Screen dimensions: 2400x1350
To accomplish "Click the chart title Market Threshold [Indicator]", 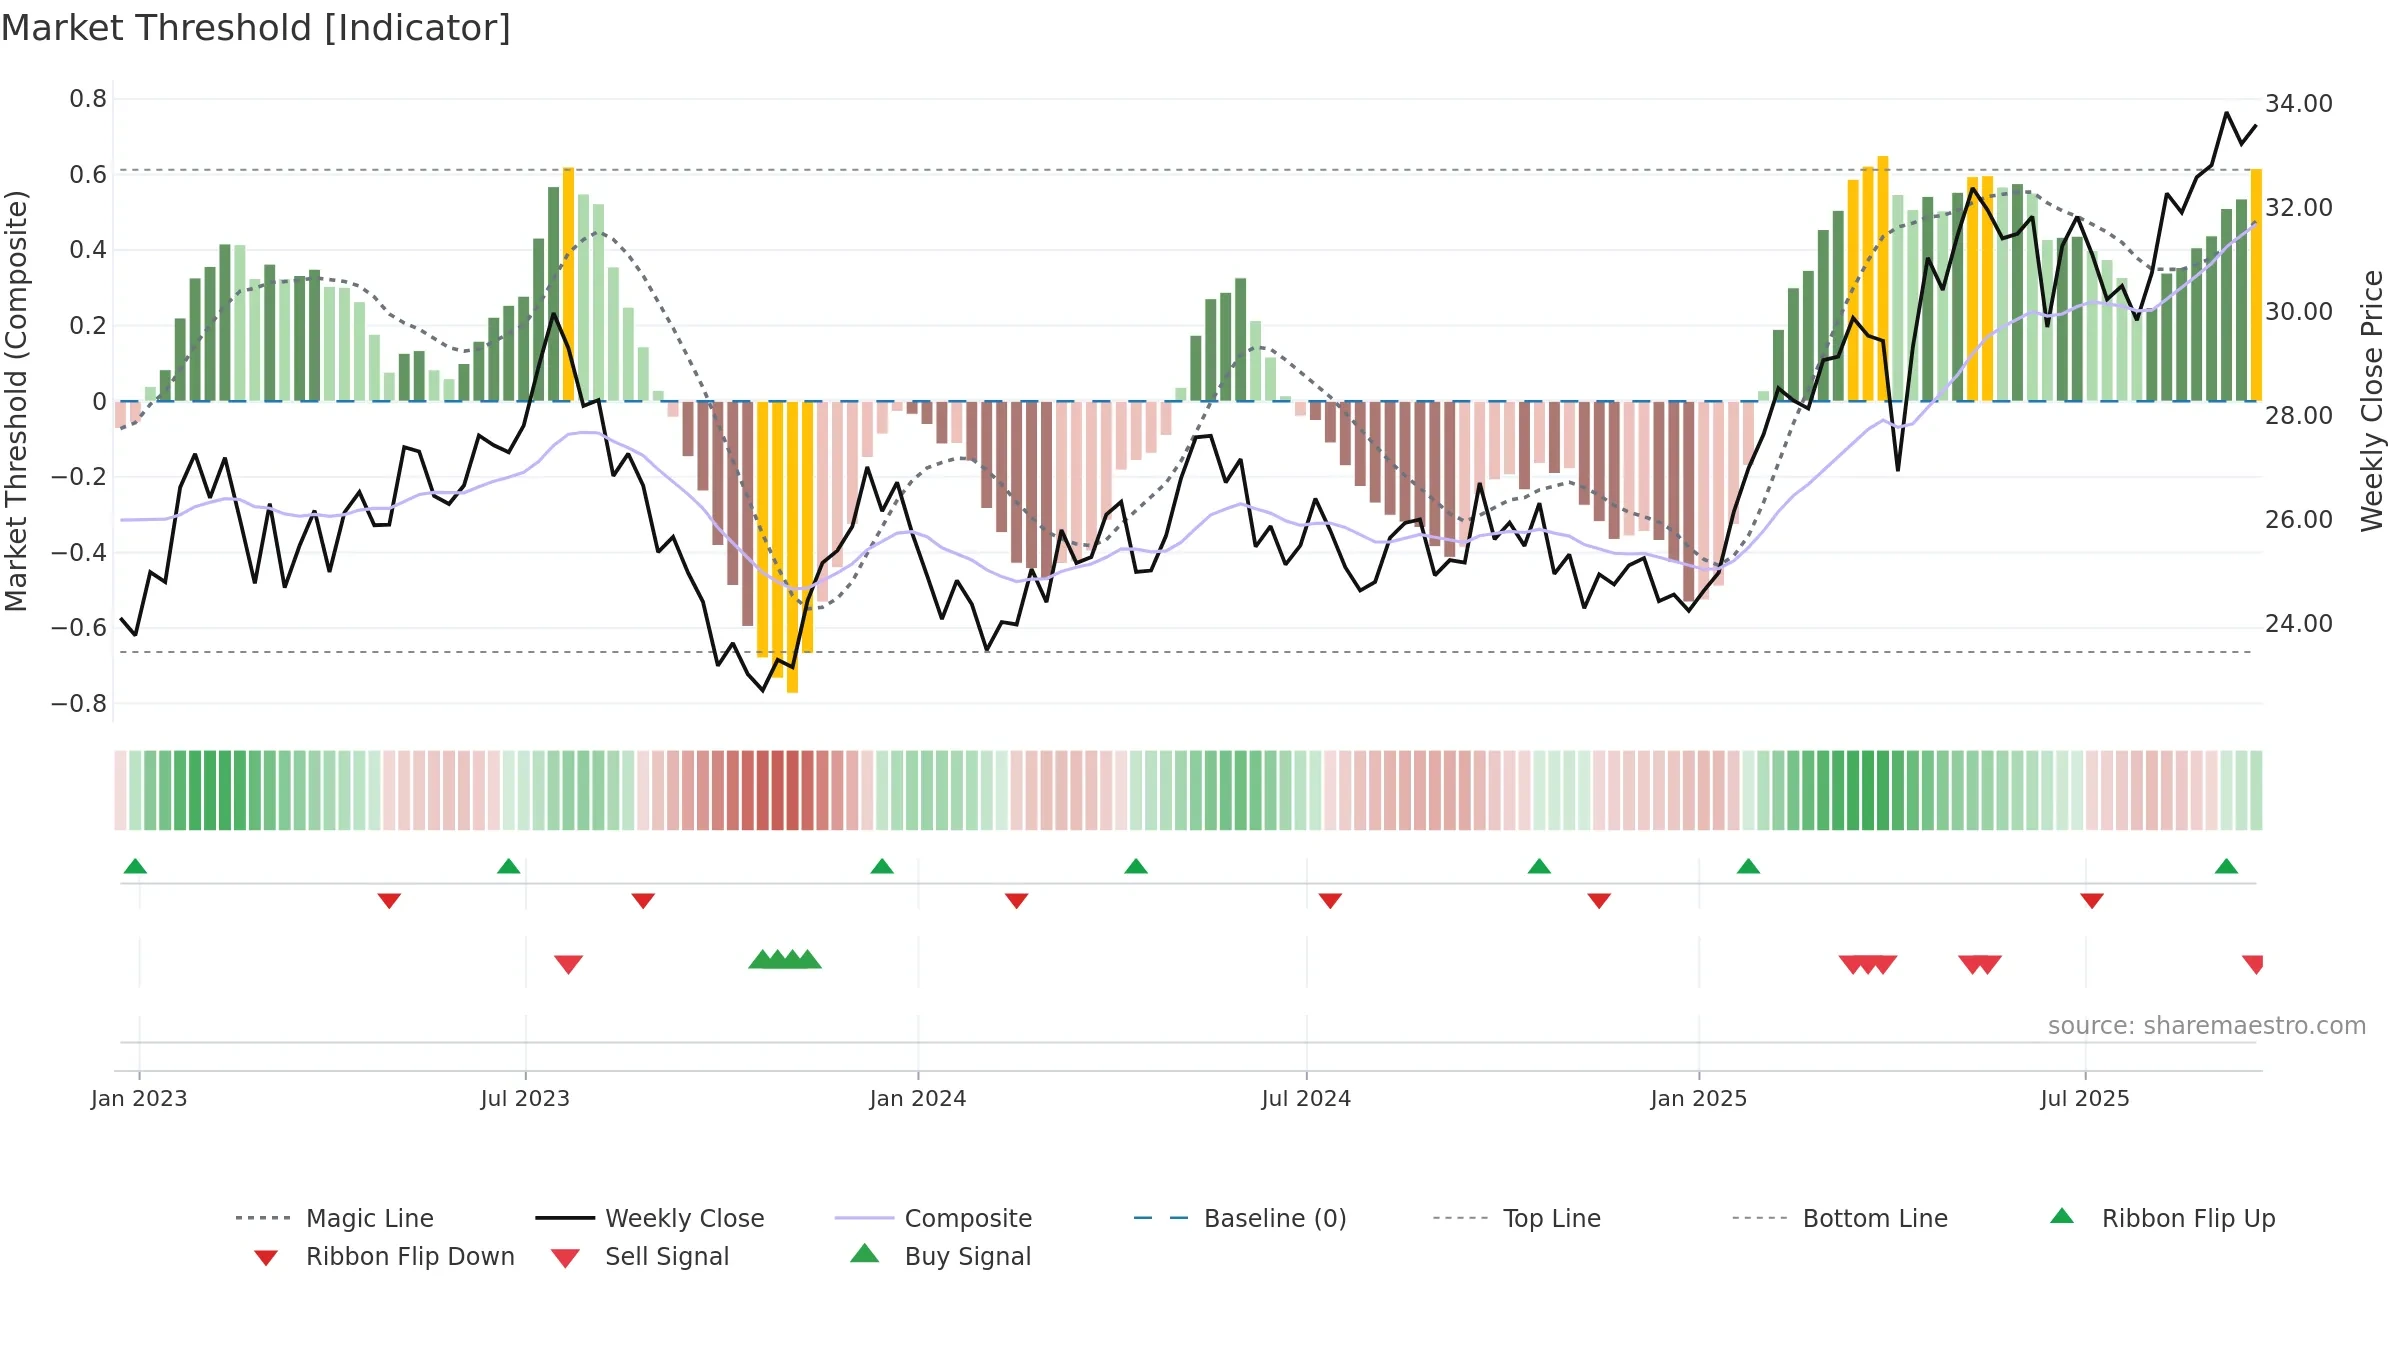I will coord(255,28).
